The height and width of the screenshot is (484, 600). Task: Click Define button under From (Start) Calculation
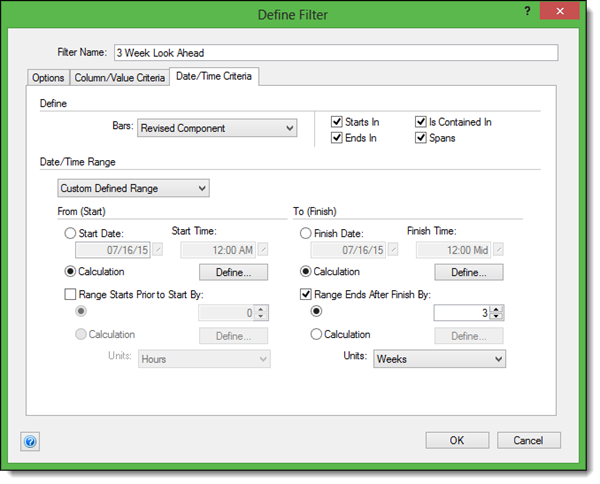[234, 272]
